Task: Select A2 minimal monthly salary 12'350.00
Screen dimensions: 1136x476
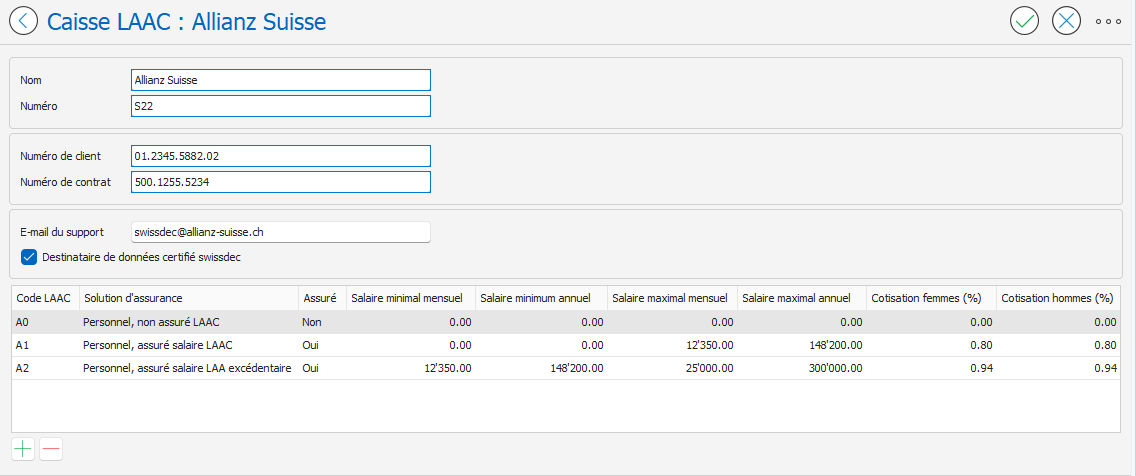Action: [x=410, y=368]
